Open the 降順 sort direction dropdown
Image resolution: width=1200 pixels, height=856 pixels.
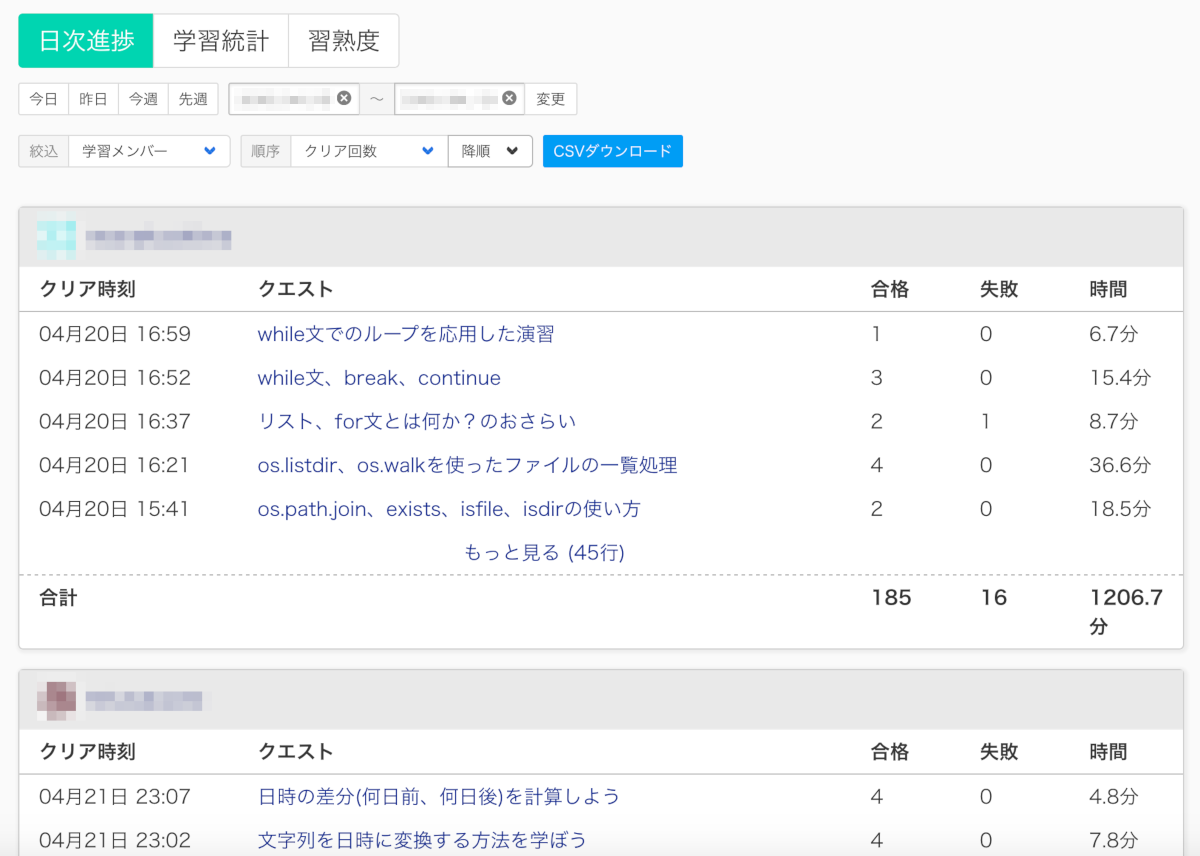[490, 151]
